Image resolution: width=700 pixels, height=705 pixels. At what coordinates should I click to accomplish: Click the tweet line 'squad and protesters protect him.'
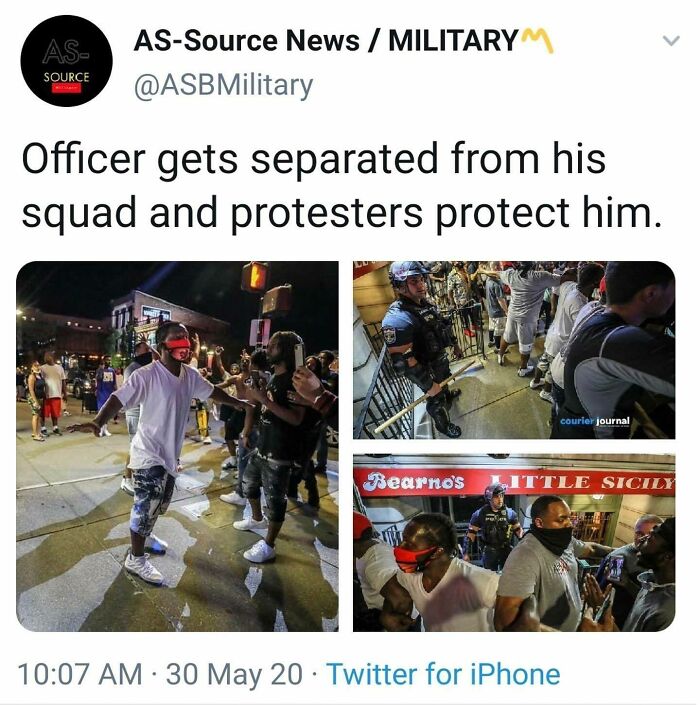click(x=342, y=213)
